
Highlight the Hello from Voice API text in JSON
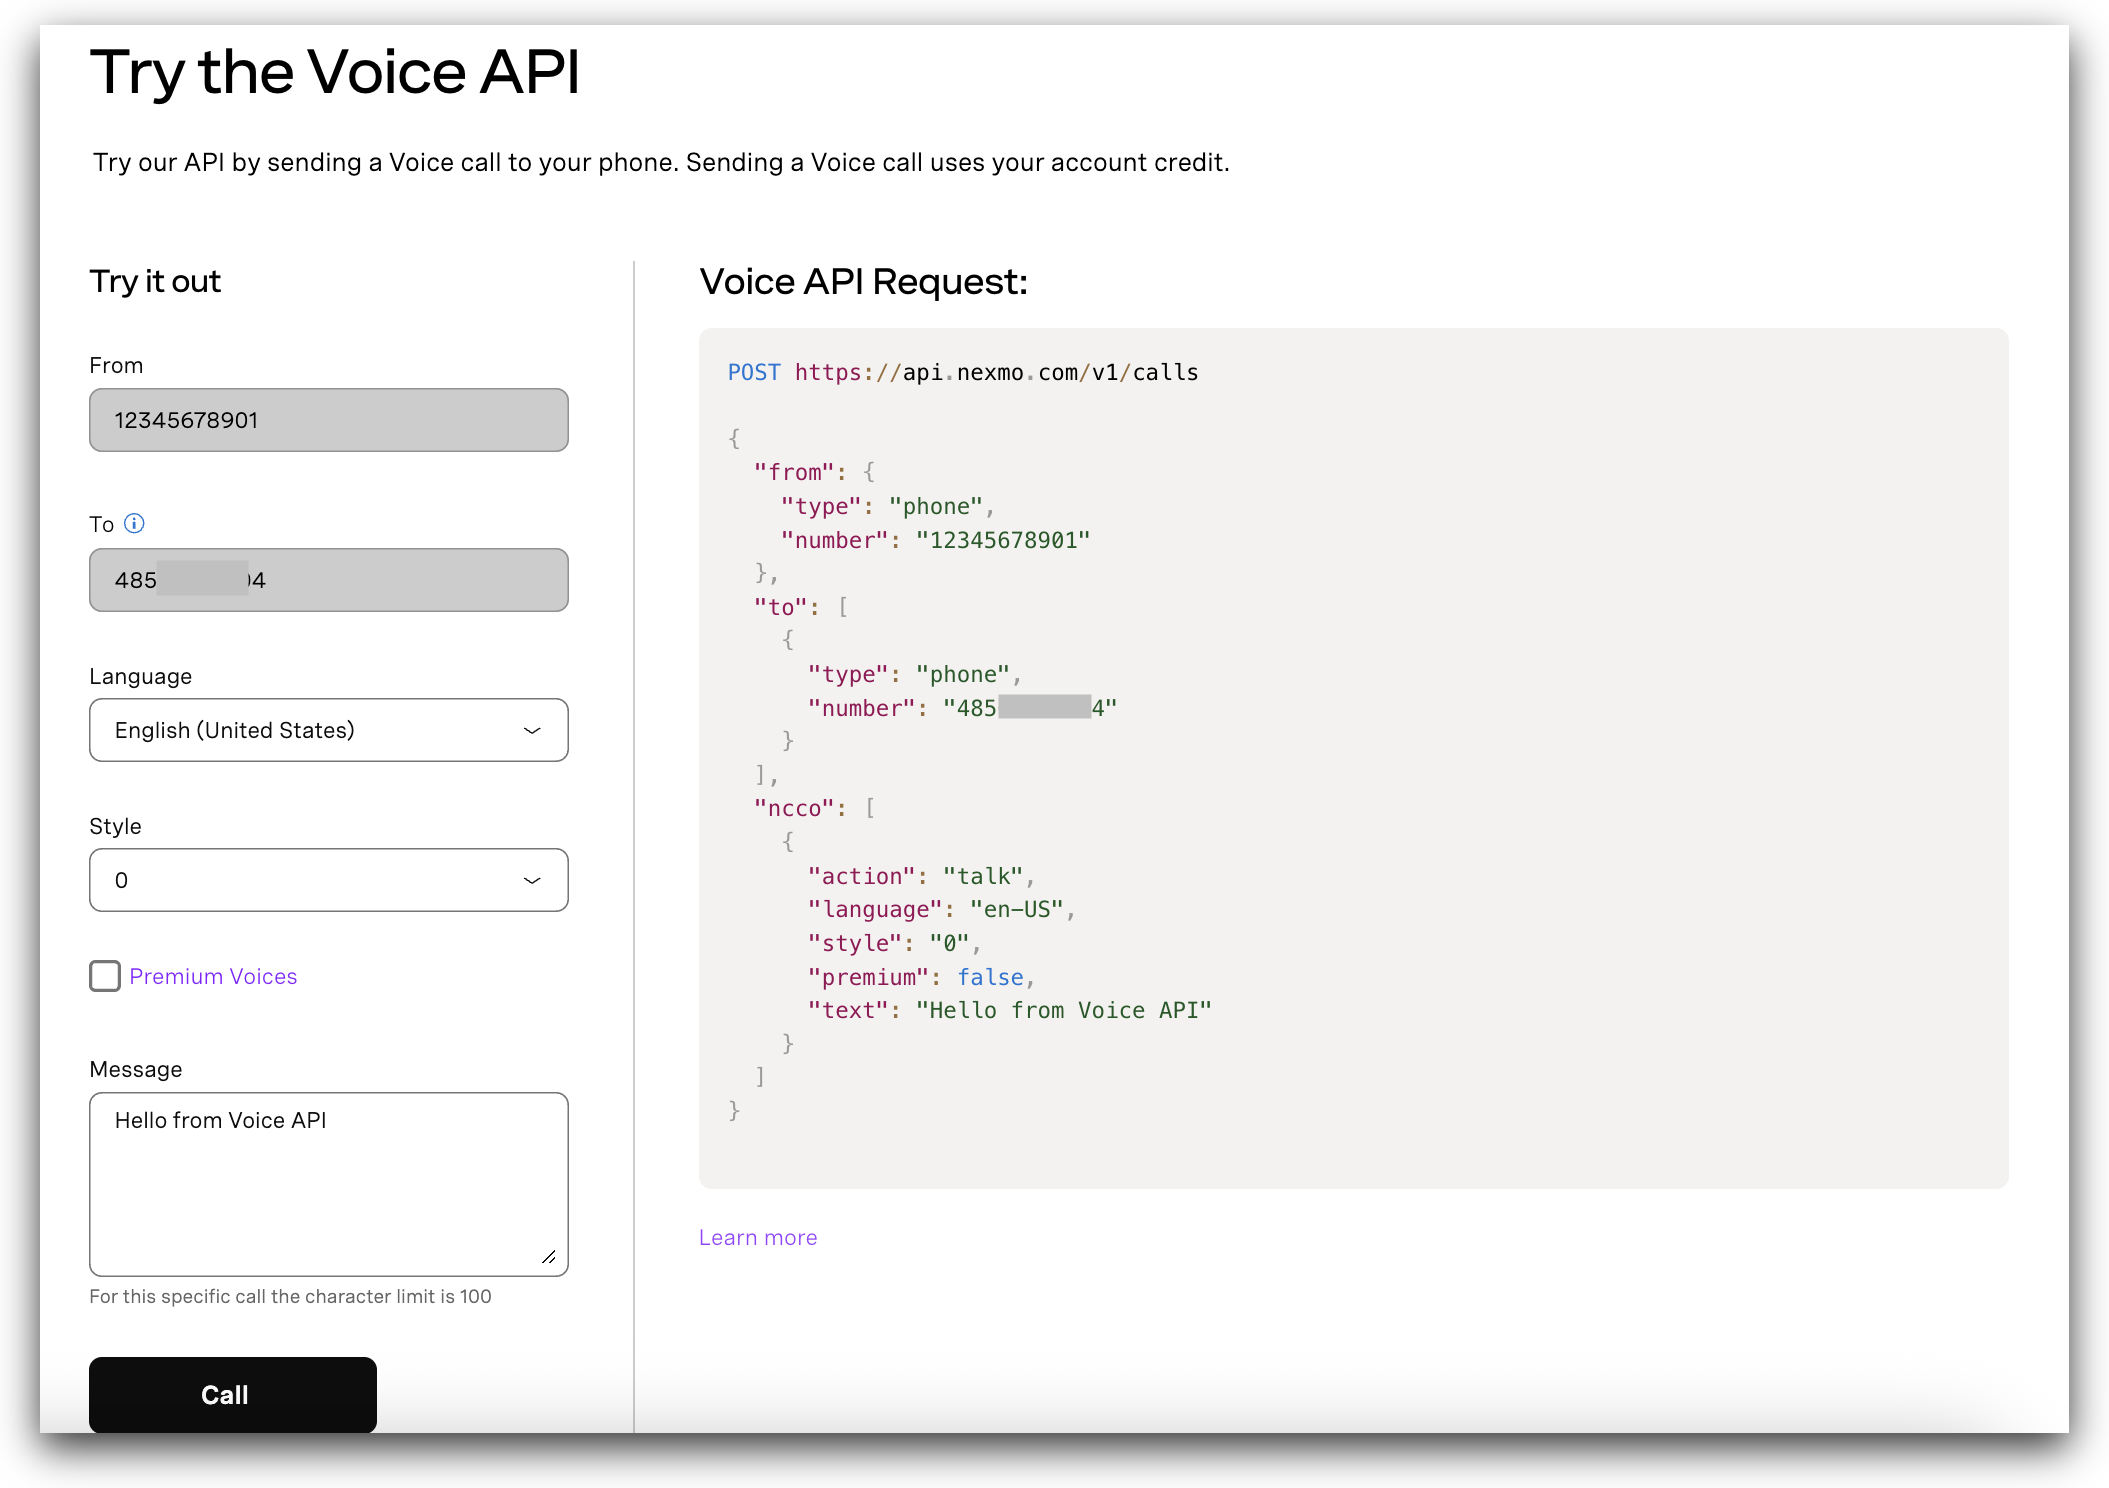pyautogui.click(x=1063, y=1010)
